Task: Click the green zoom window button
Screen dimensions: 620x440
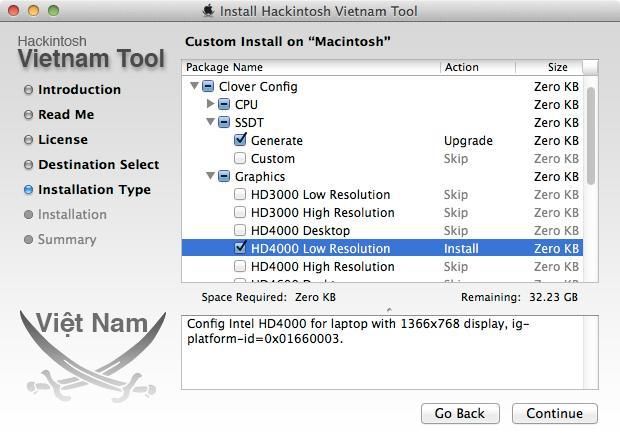Action: click(x=53, y=11)
